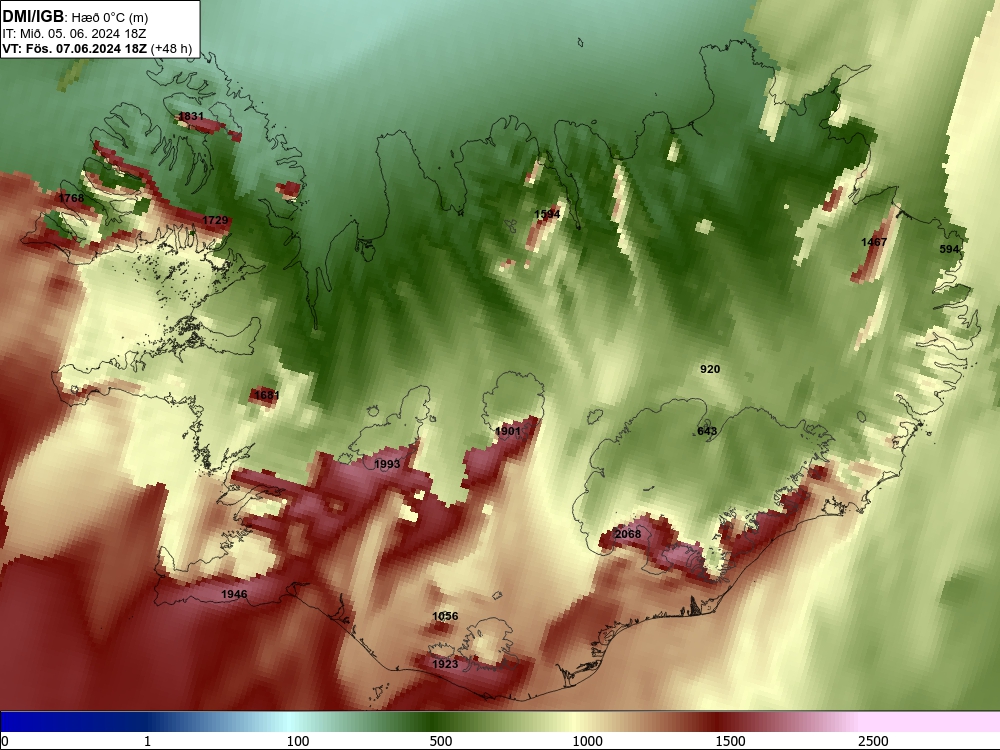1000x750 pixels.
Task: Click the DMI/IGB title text
Action: (33, 17)
